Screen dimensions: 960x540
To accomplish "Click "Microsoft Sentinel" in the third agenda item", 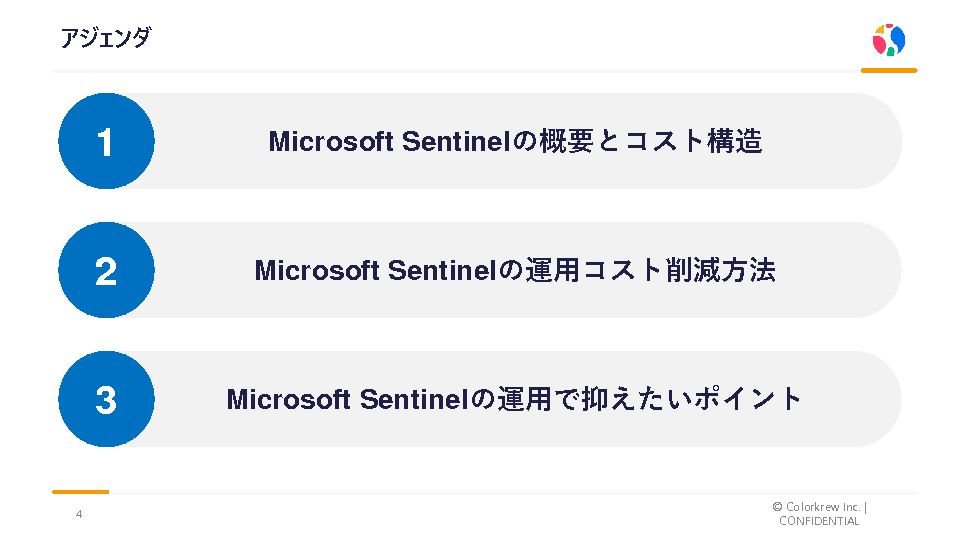I will tap(347, 400).
